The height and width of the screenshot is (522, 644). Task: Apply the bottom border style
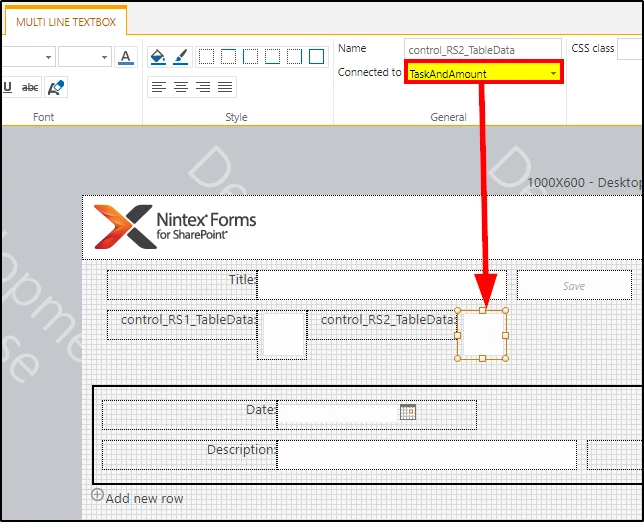pyautogui.click(x=272, y=57)
